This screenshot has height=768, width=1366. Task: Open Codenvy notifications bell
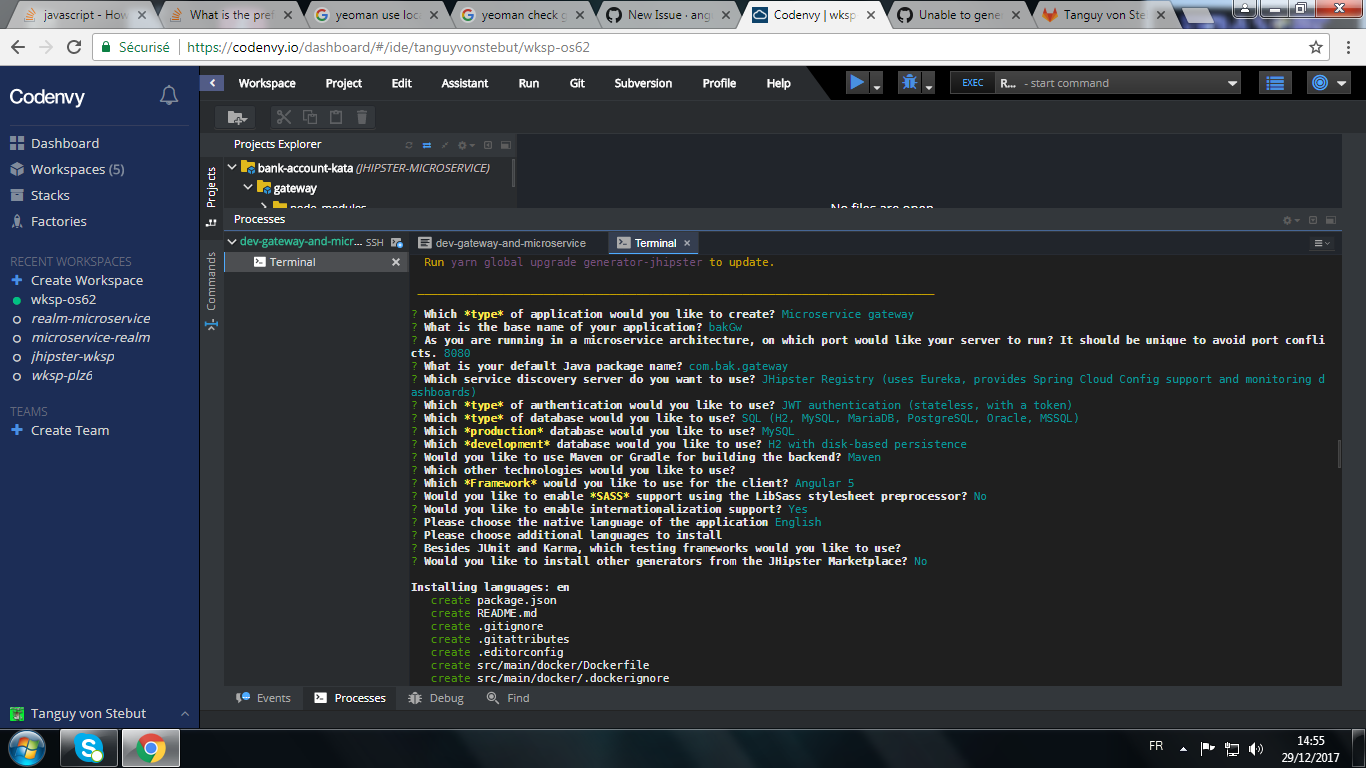coord(169,96)
